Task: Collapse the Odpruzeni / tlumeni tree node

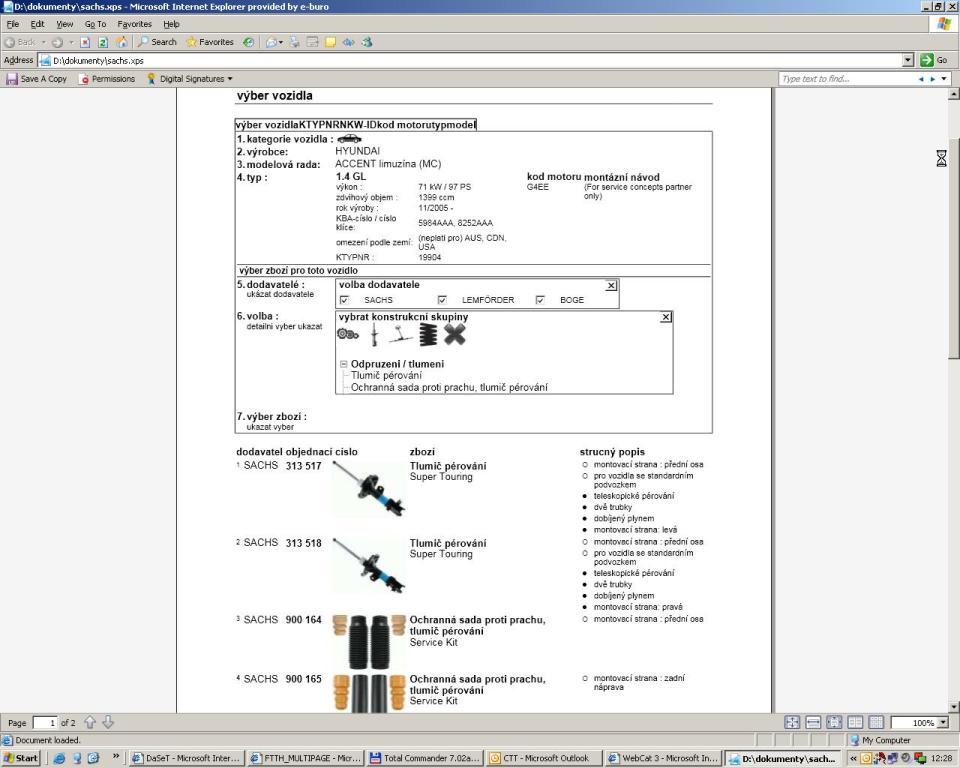Action: [x=343, y=364]
